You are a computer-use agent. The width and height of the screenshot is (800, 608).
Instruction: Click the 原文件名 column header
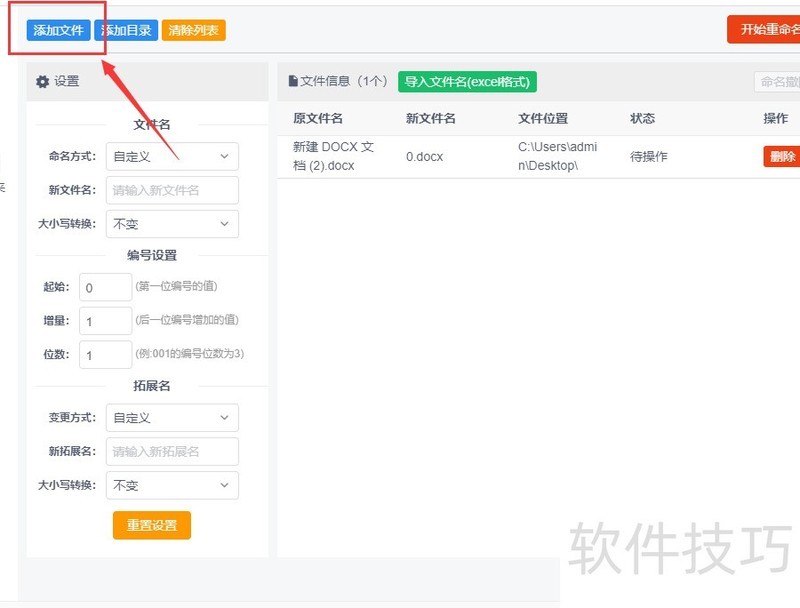tap(318, 118)
